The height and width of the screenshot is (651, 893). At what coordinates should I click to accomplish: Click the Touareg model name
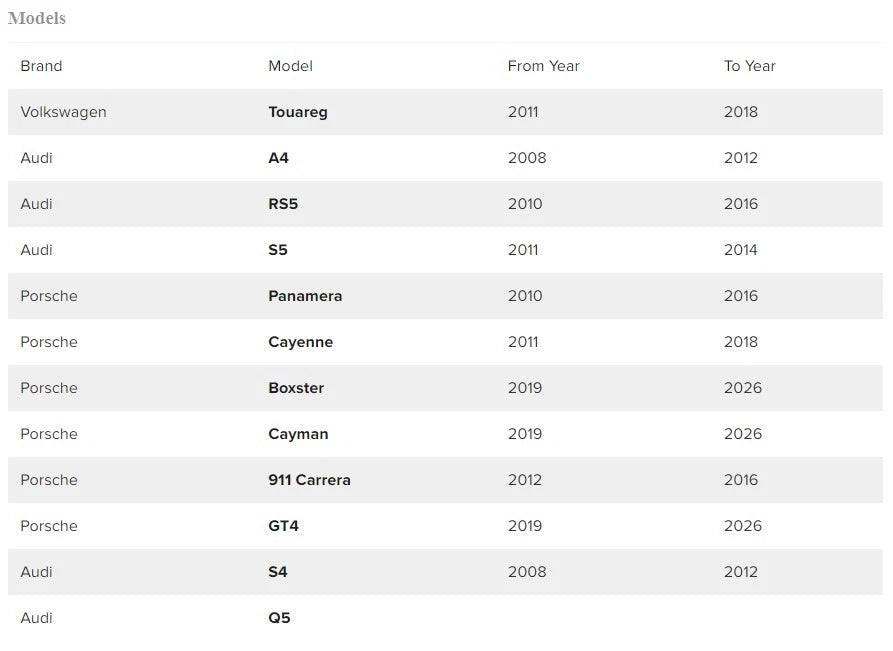pyautogui.click(x=297, y=112)
